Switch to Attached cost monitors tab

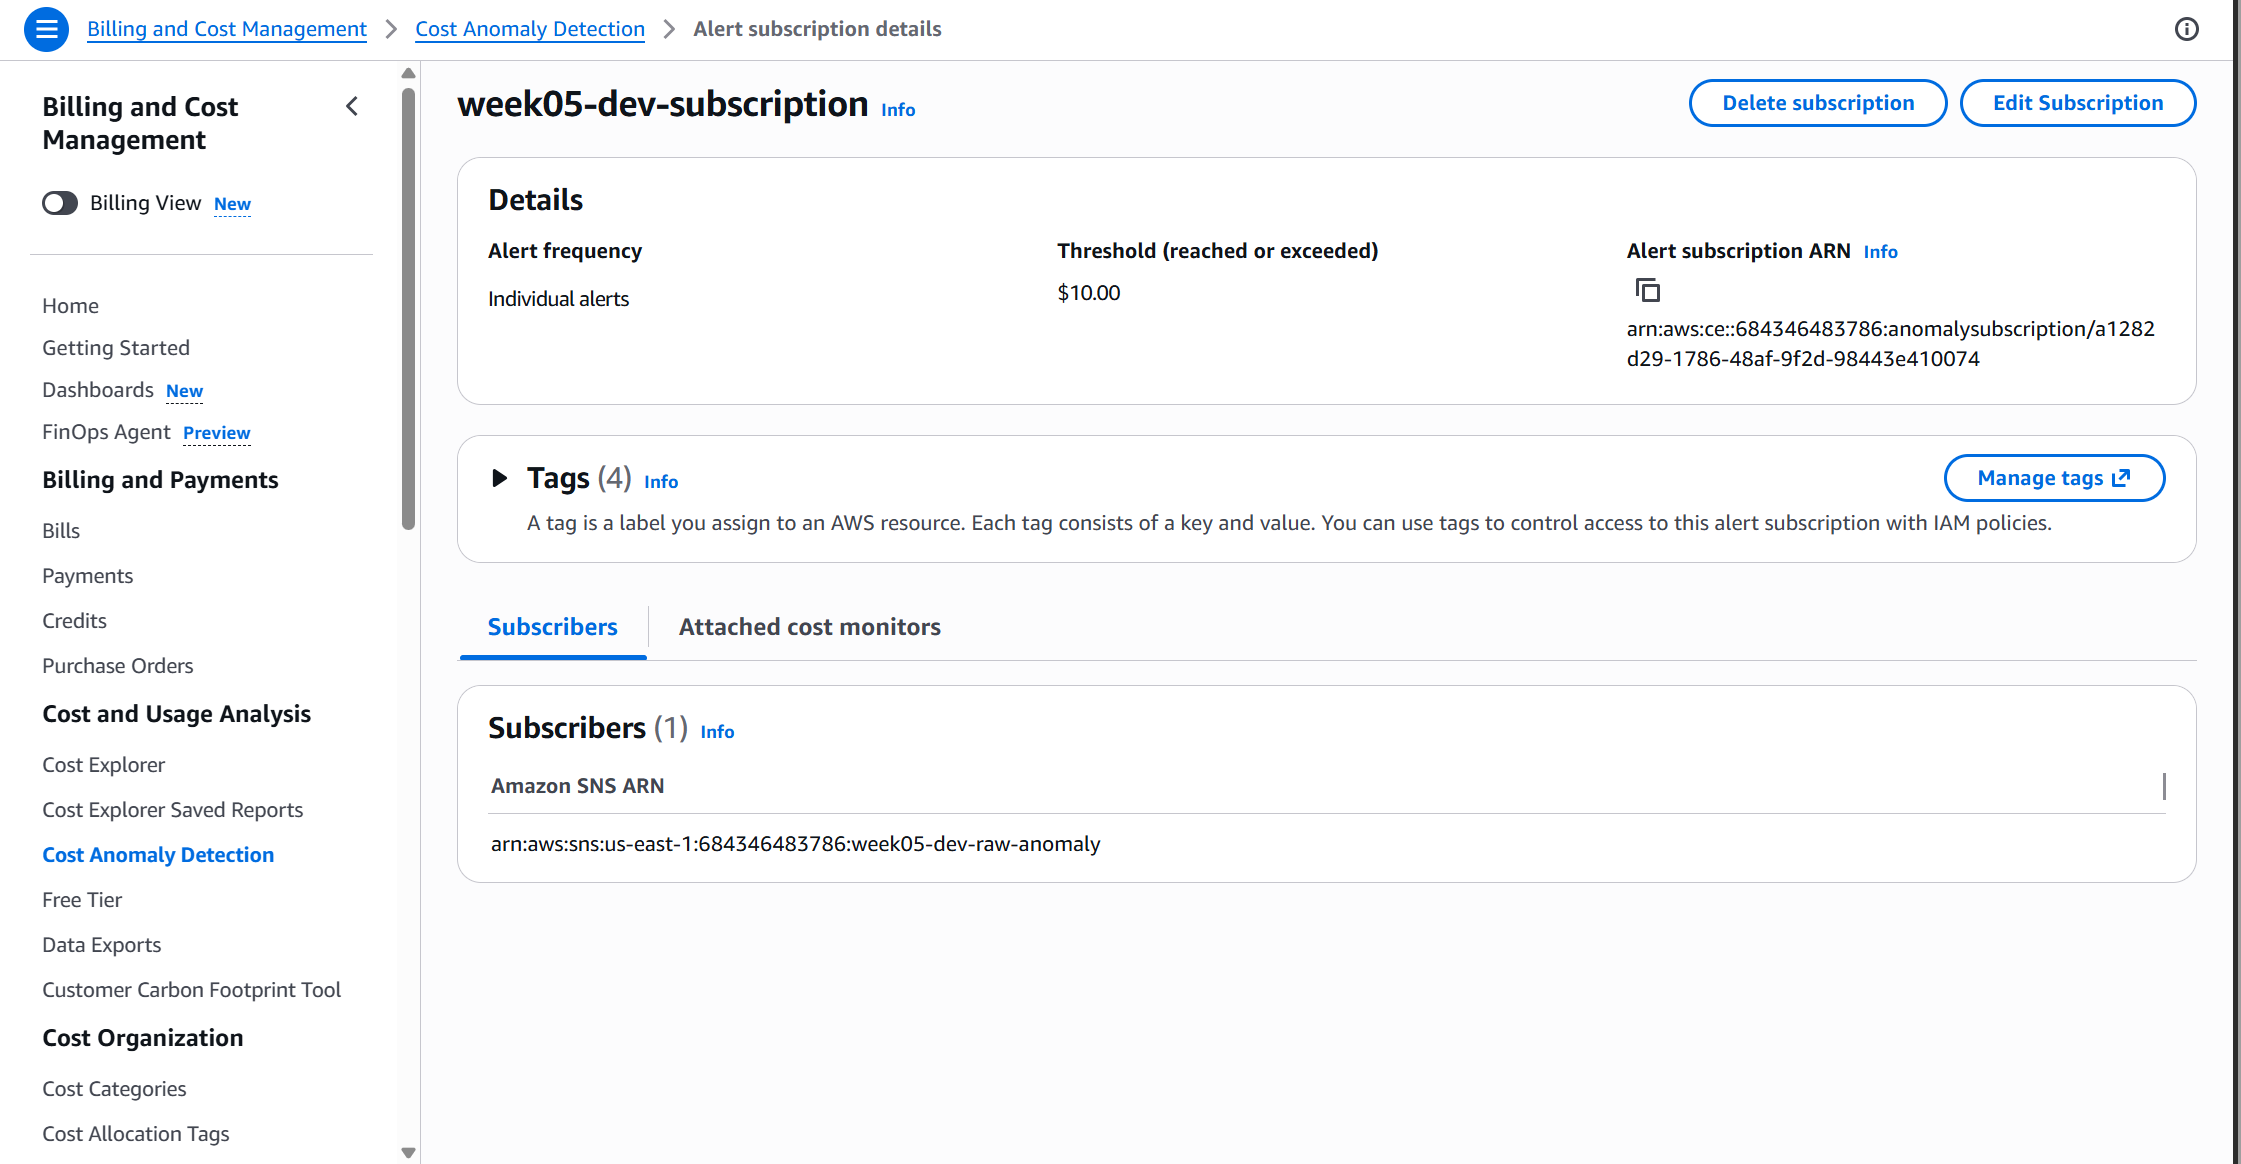tap(810, 627)
